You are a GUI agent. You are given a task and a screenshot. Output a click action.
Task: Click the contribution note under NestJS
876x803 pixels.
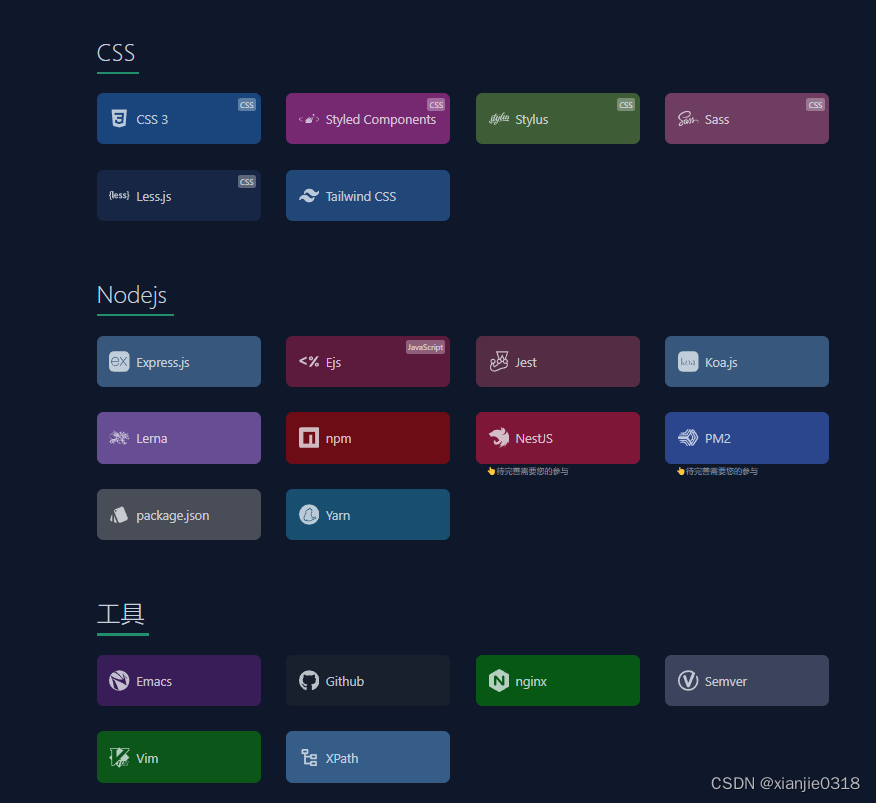tap(528, 471)
